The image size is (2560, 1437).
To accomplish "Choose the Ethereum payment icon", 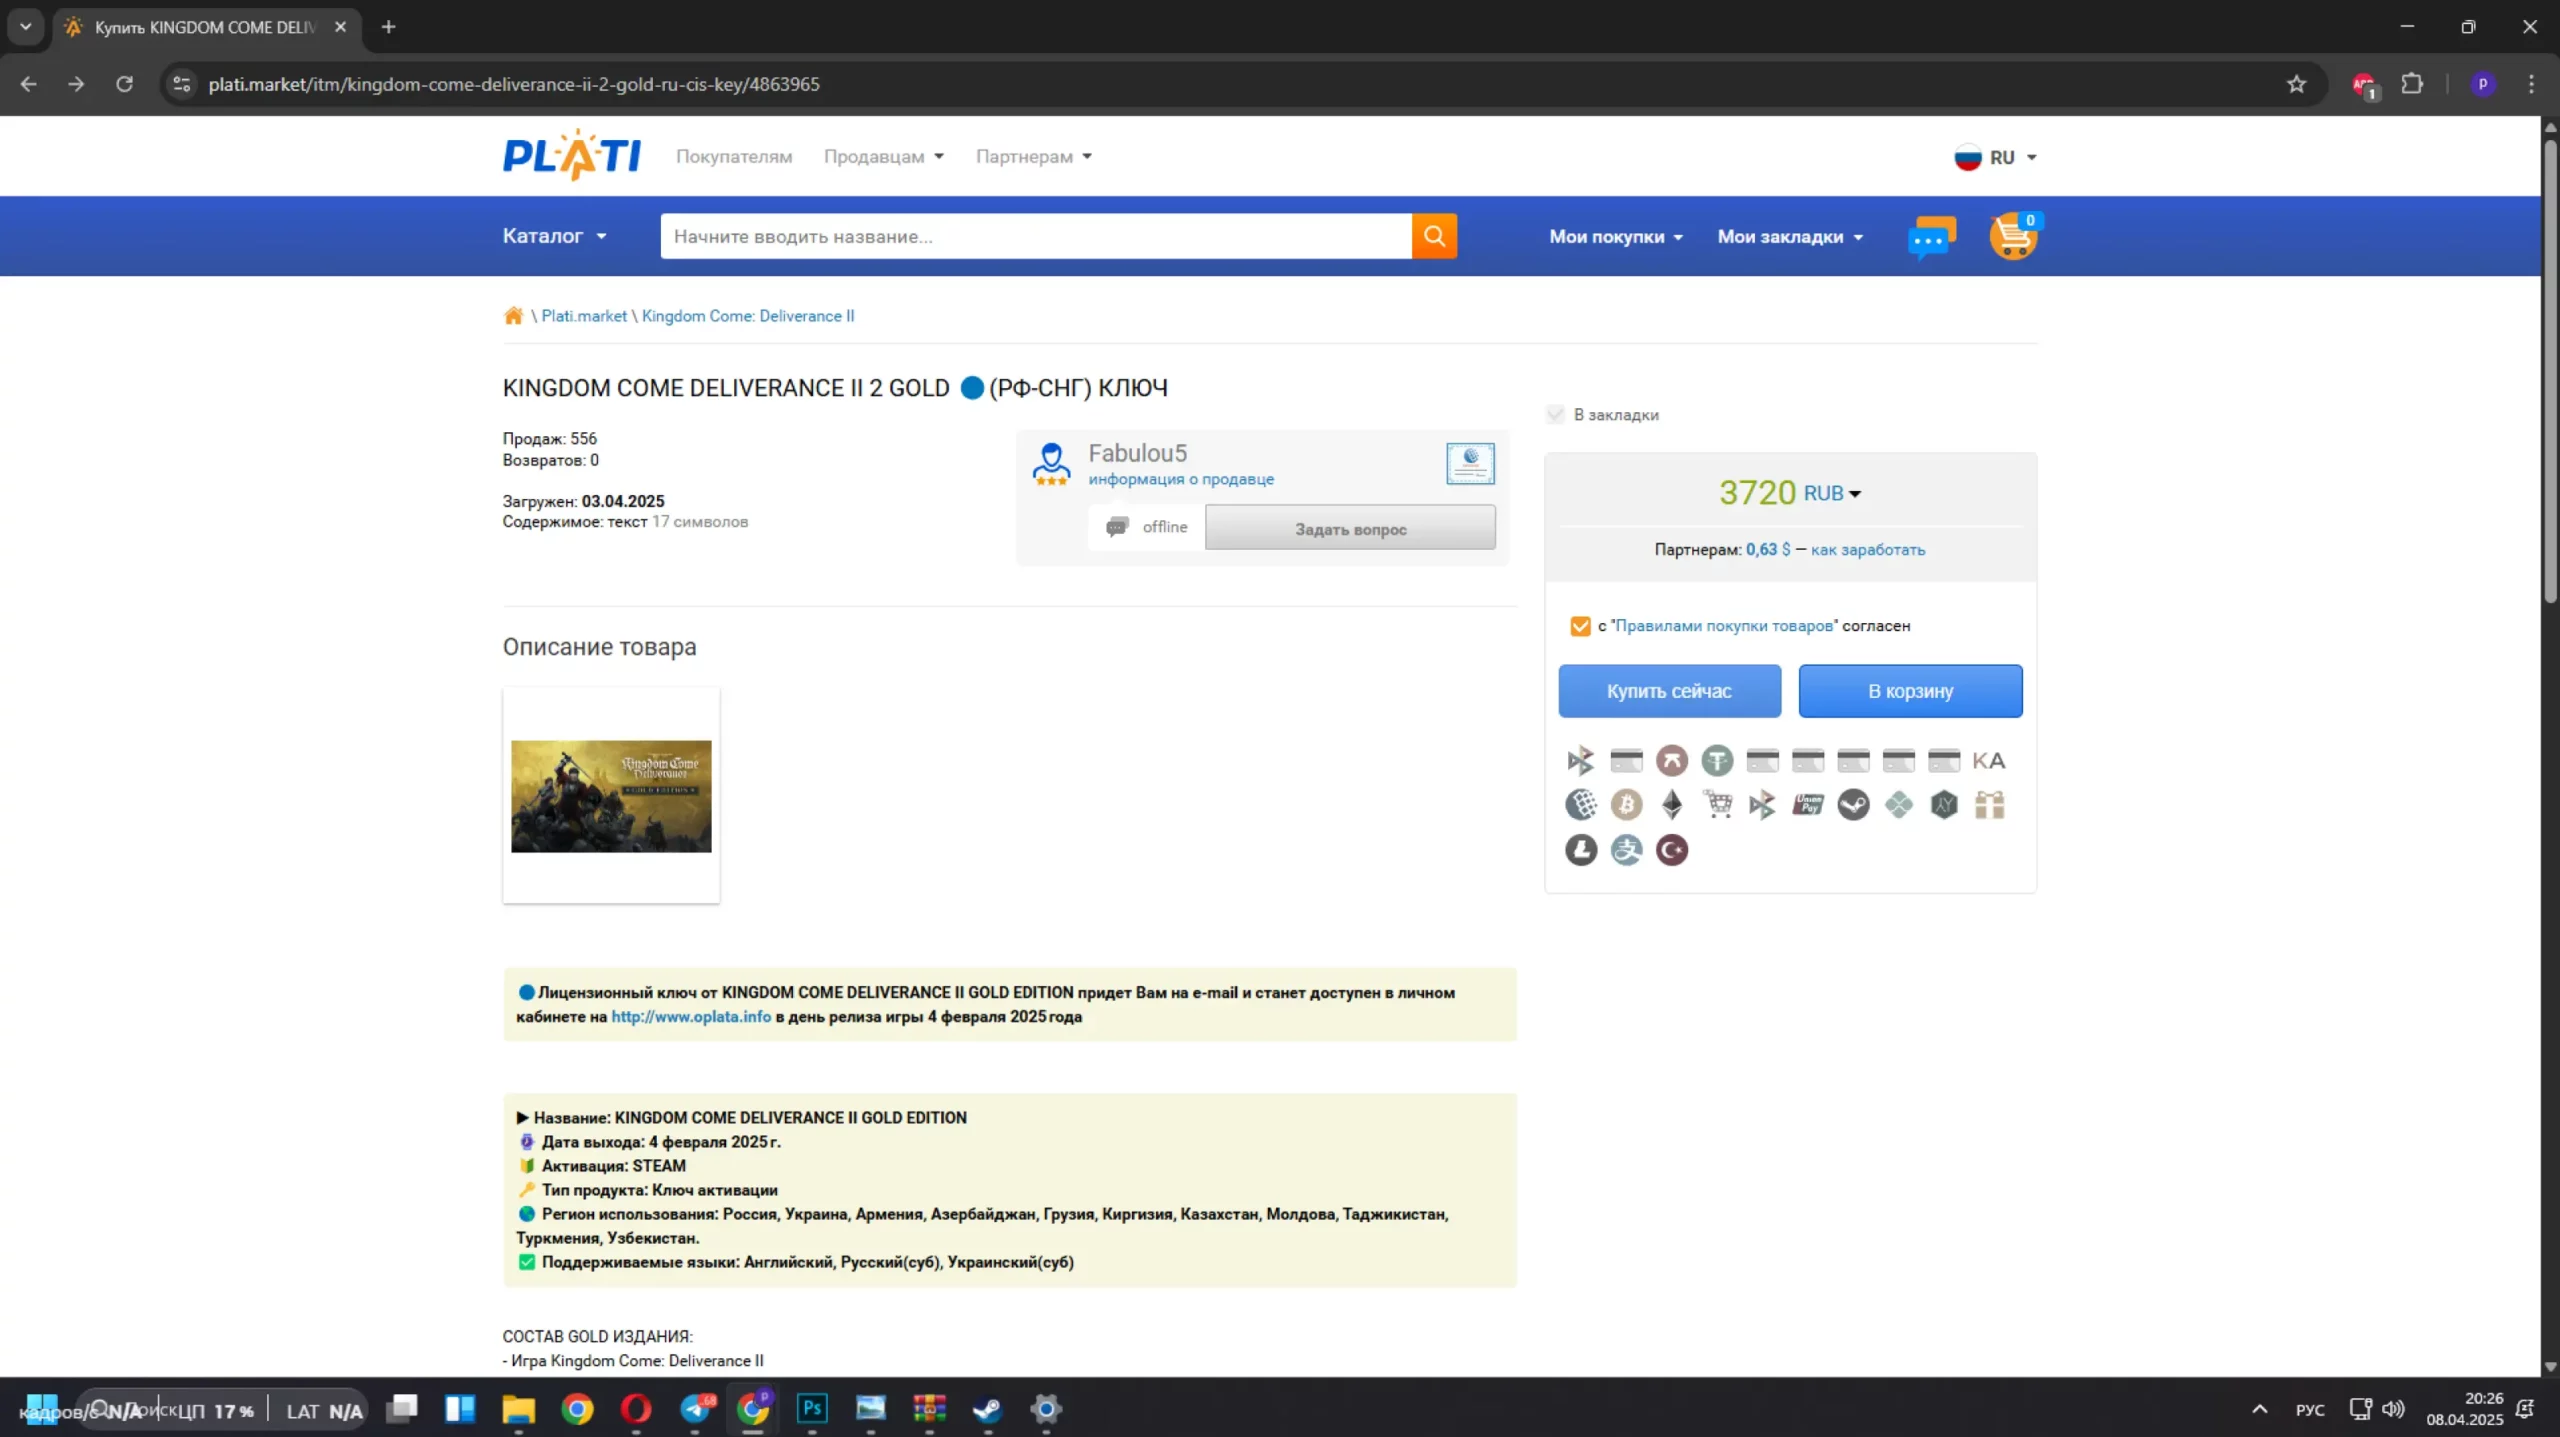I will tap(1672, 804).
